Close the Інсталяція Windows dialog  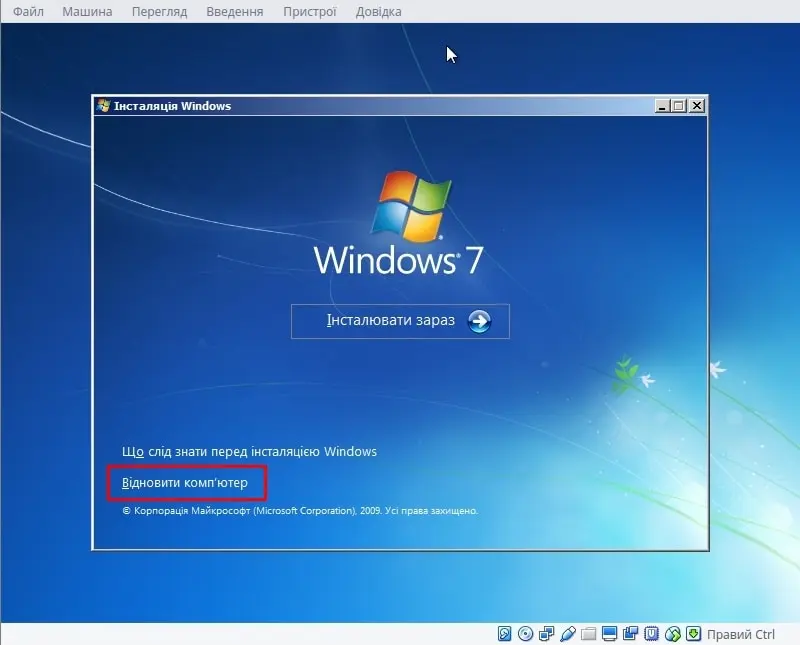click(x=696, y=106)
